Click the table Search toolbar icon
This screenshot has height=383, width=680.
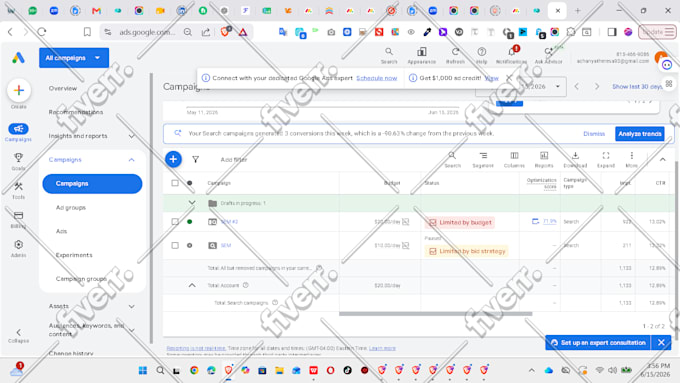pyautogui.click(x=452, y=155)
